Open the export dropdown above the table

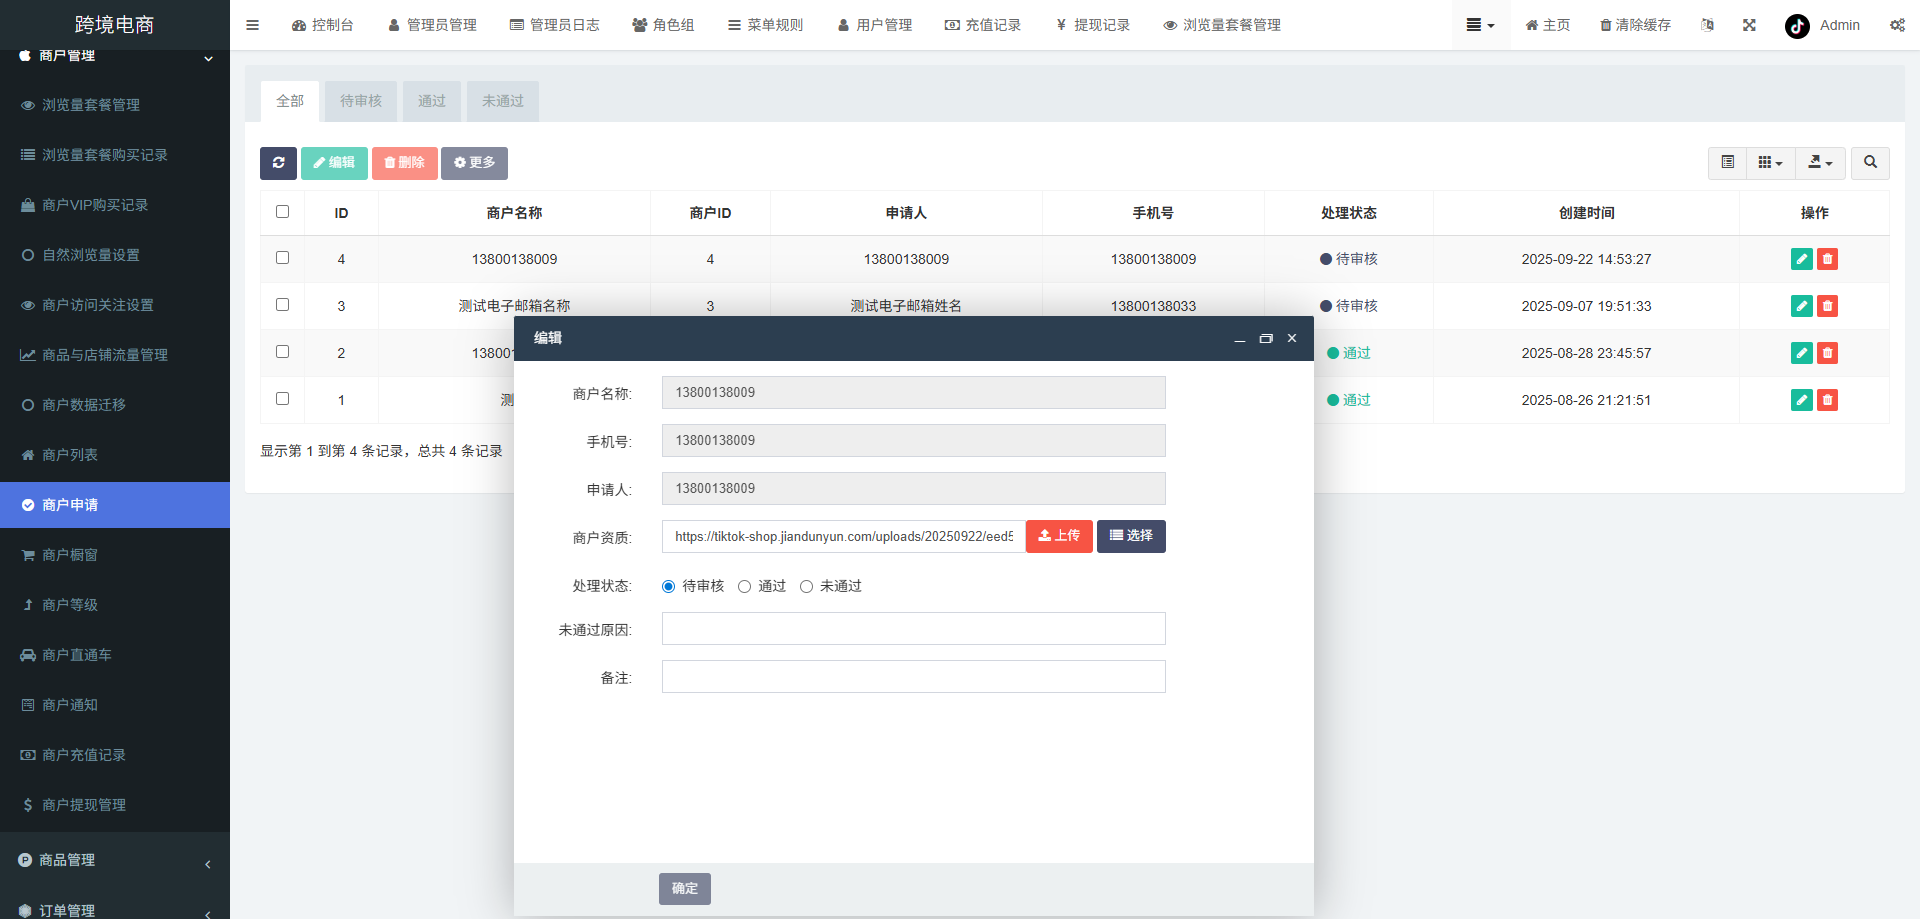tap(1819, 163)
